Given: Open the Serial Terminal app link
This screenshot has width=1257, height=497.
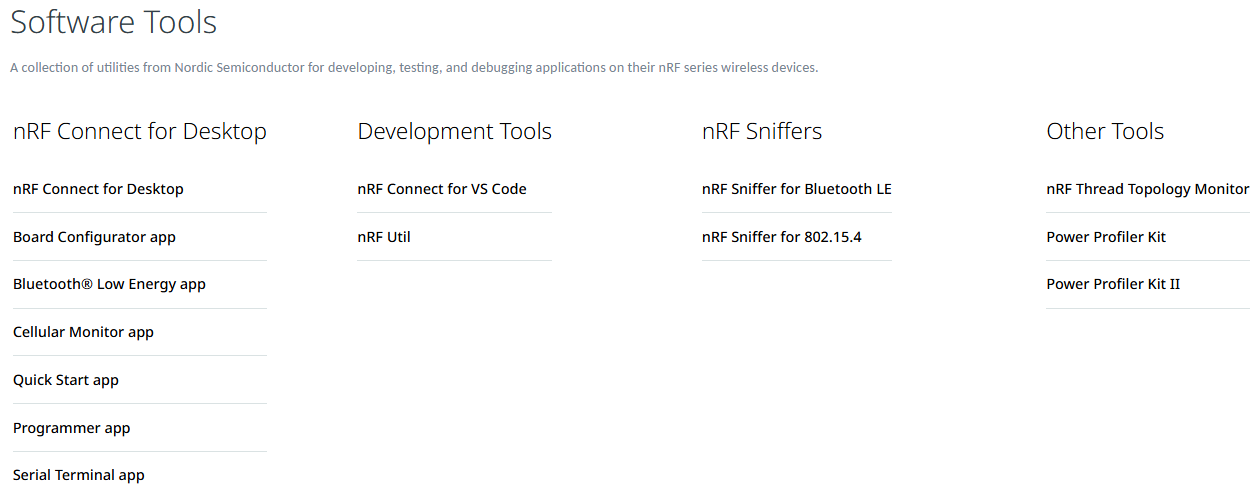Looking at the screenshot, I should tap(79, 475).
